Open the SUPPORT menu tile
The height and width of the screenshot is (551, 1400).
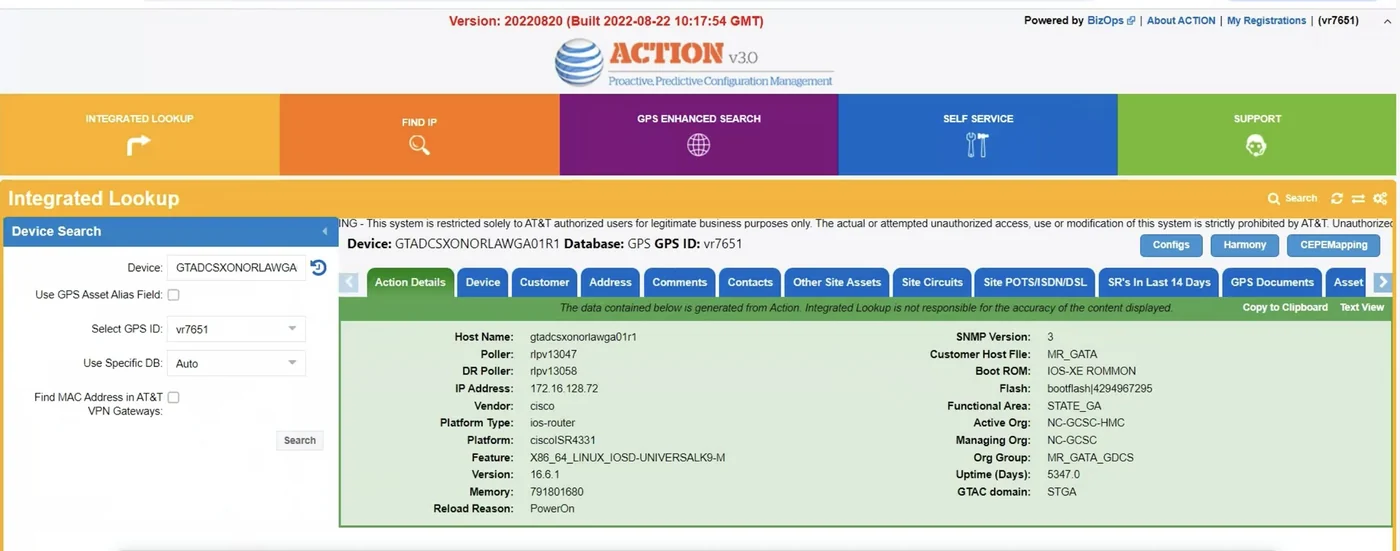[x=1258, y=135]
